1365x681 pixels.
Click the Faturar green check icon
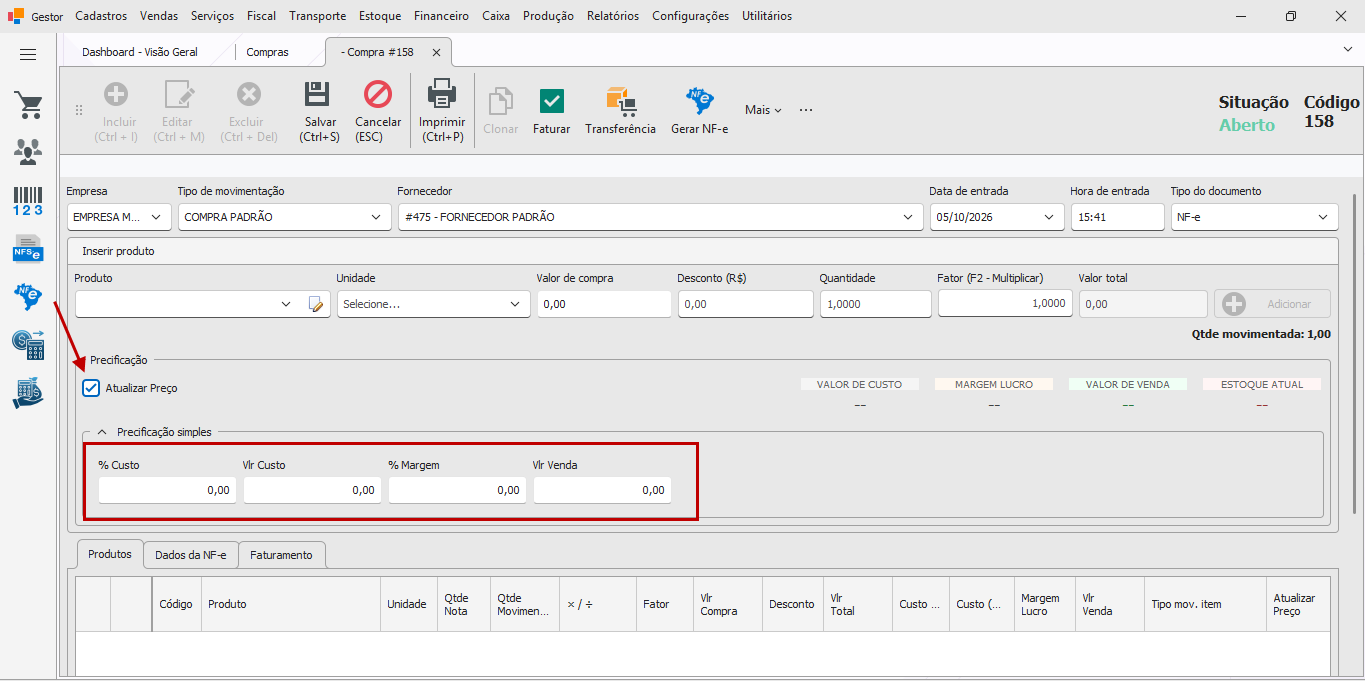tap(551, 101)
